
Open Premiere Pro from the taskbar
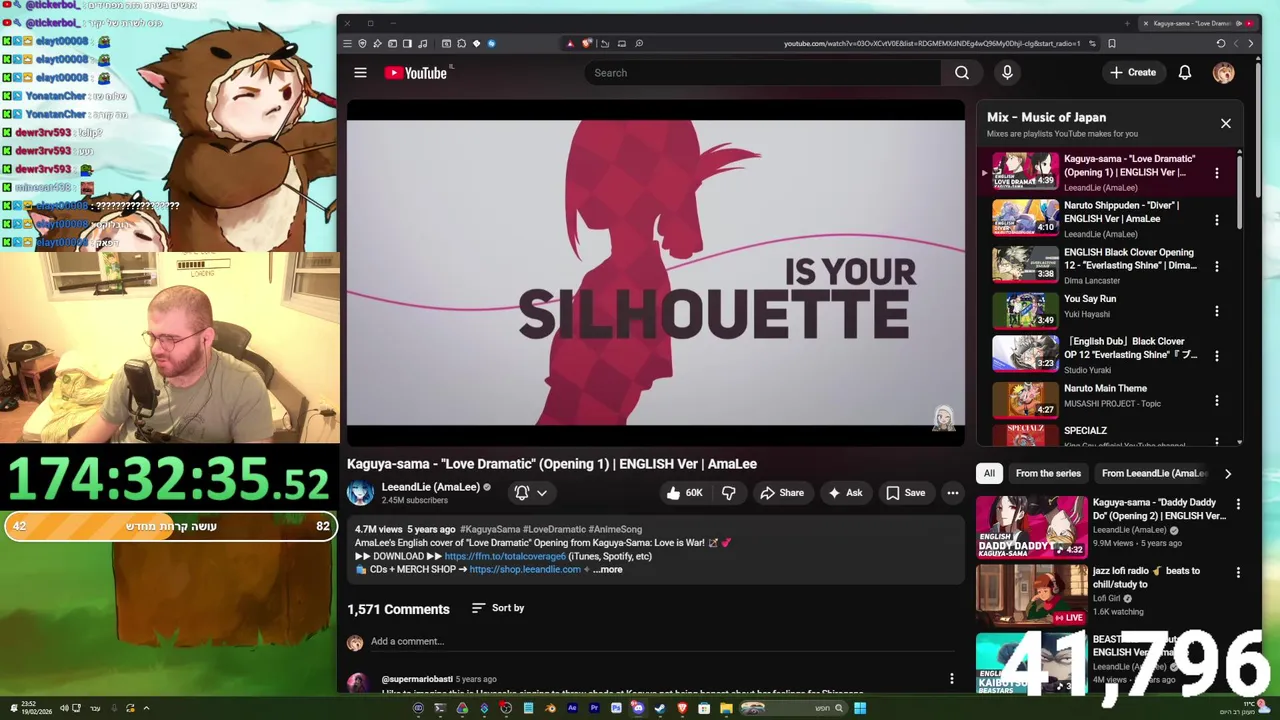[x=594, y=708]
